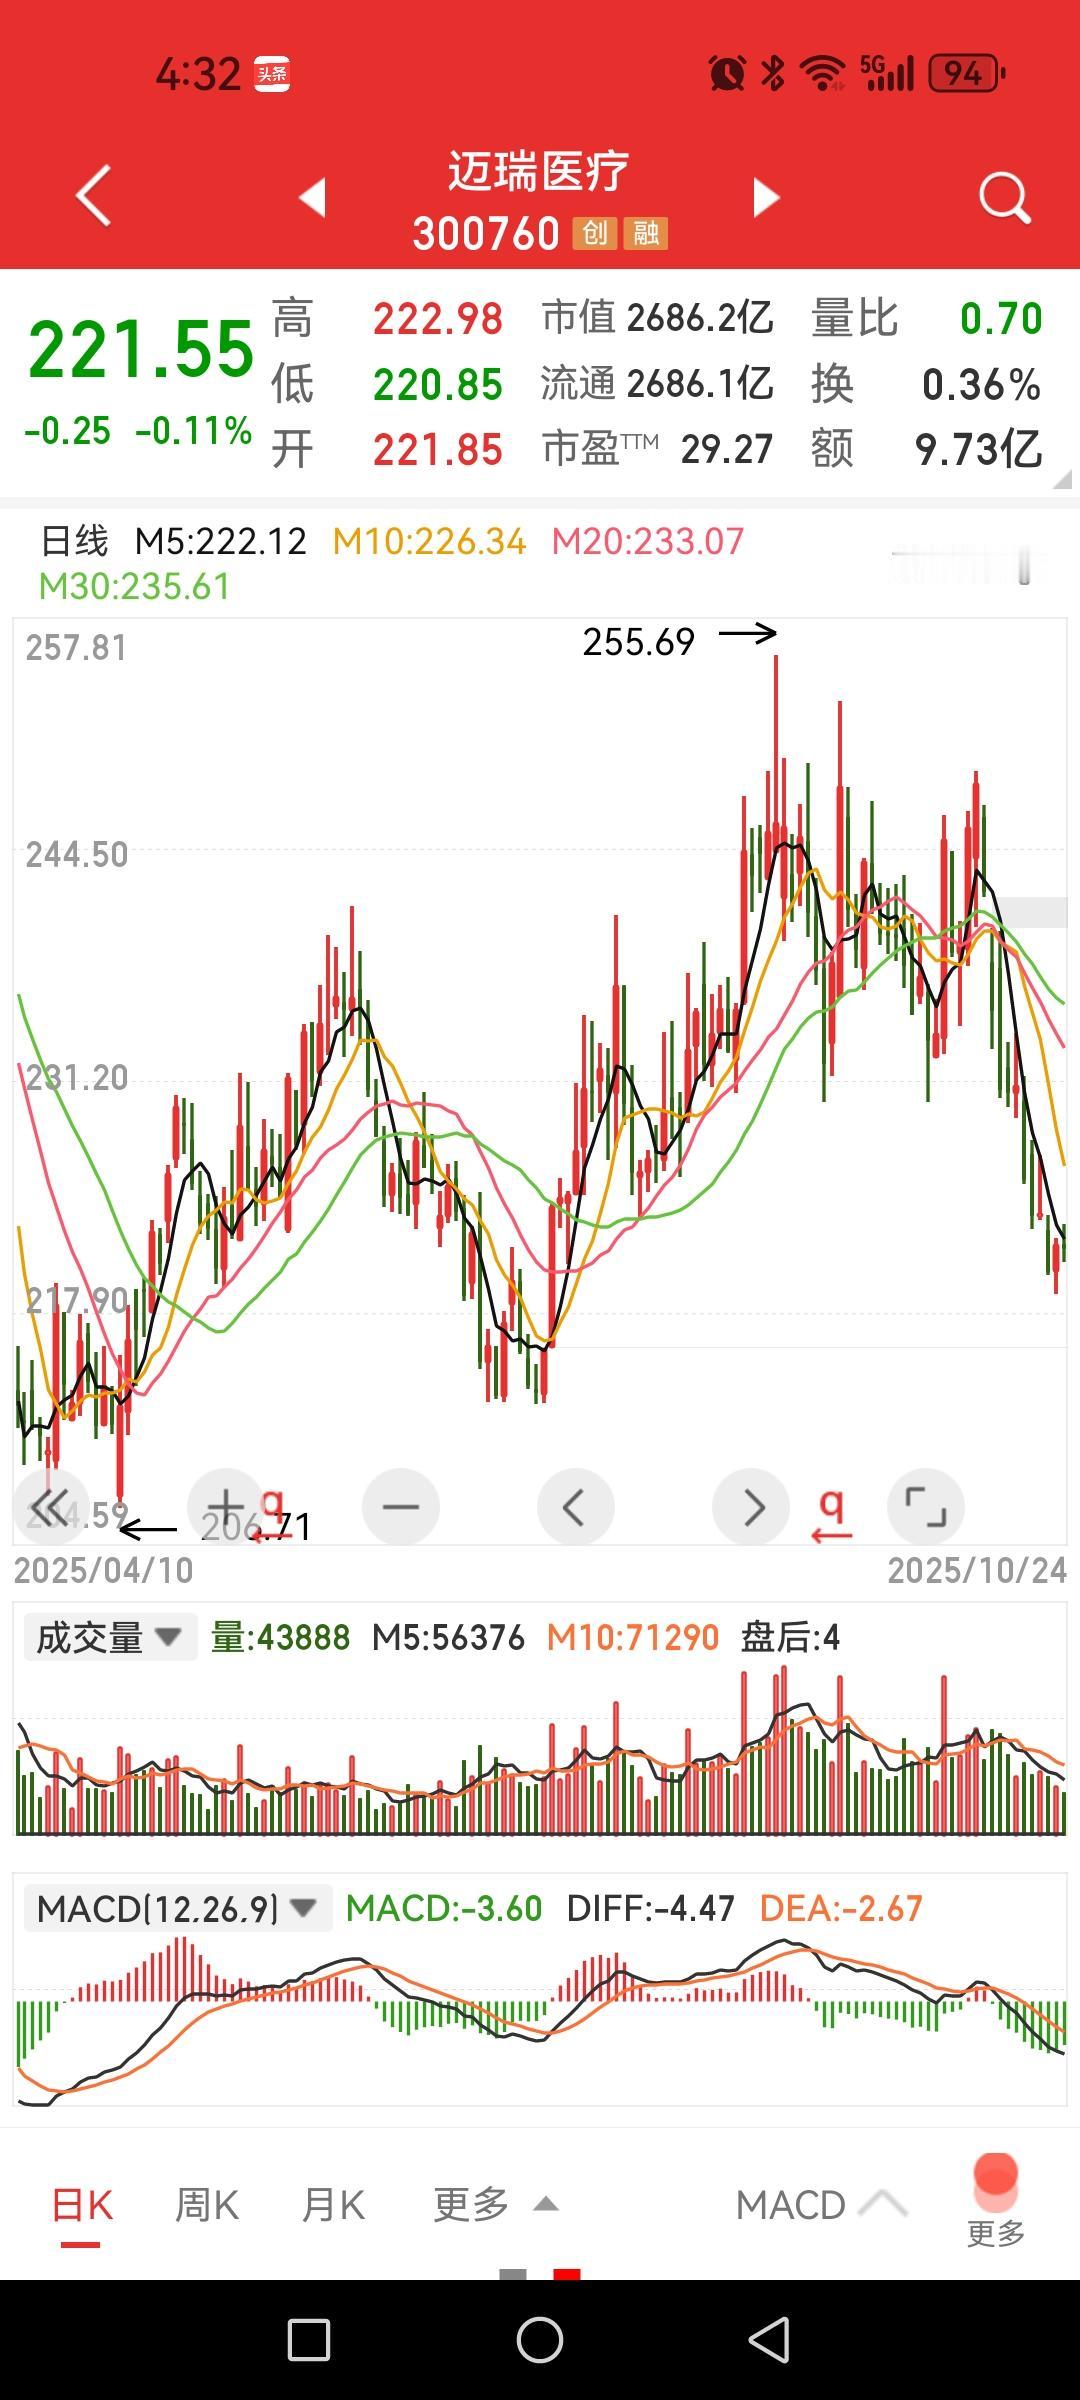Jump to earliest data with double-left arrow
The width and height of the screenshot is (1080, 2400).
click(51, 1507)
